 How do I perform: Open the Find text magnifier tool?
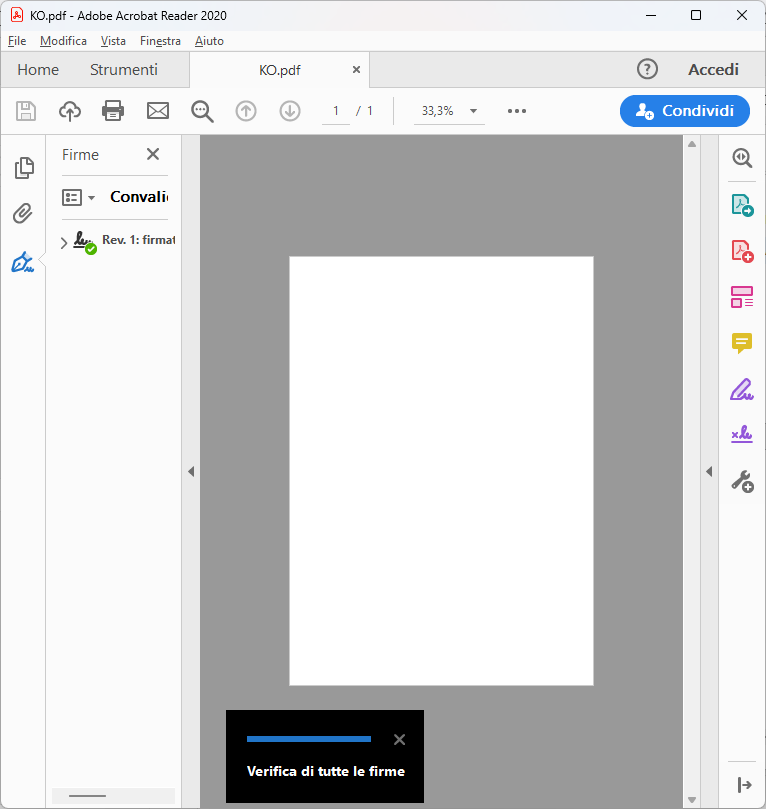pyautogui.click(x=203, y=111)
